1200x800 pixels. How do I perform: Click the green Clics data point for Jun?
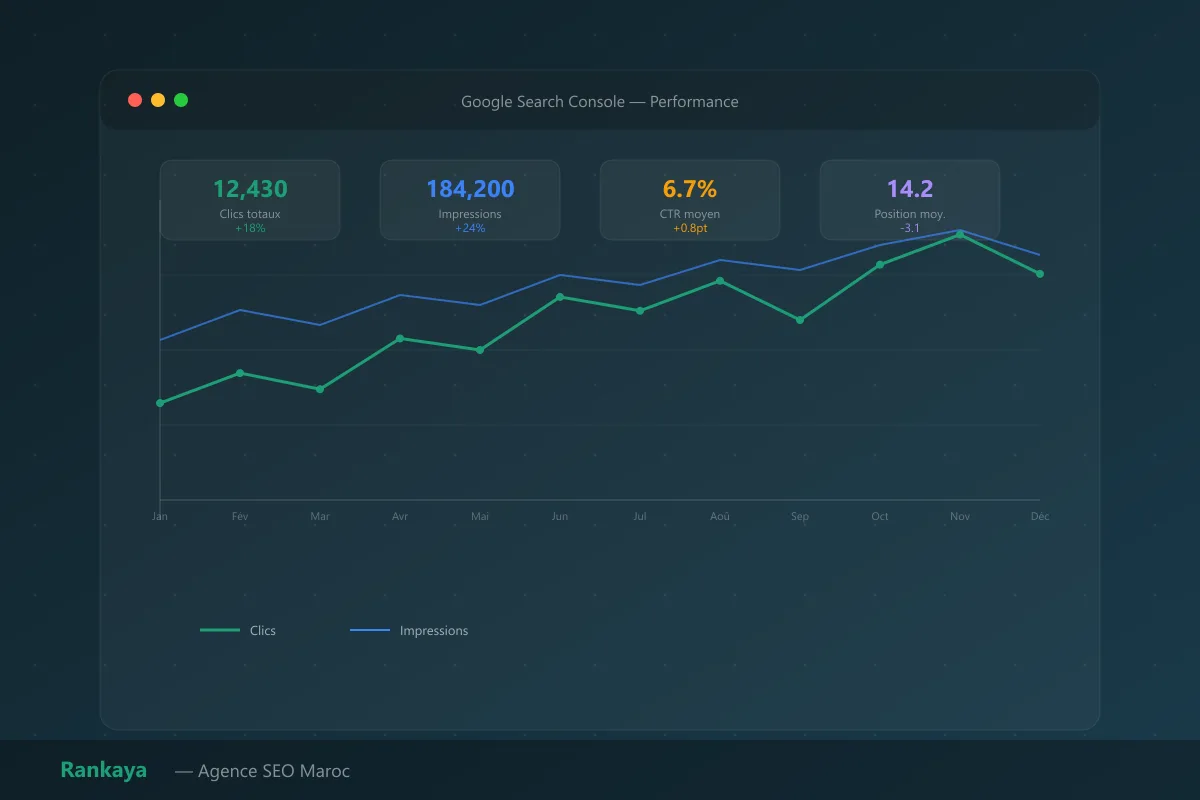point(560,297)
